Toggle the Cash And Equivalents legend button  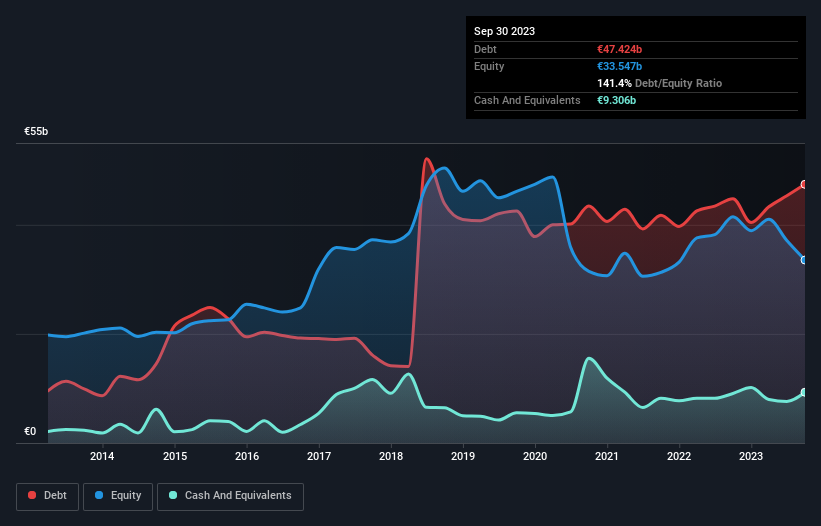tap(230, 496)
